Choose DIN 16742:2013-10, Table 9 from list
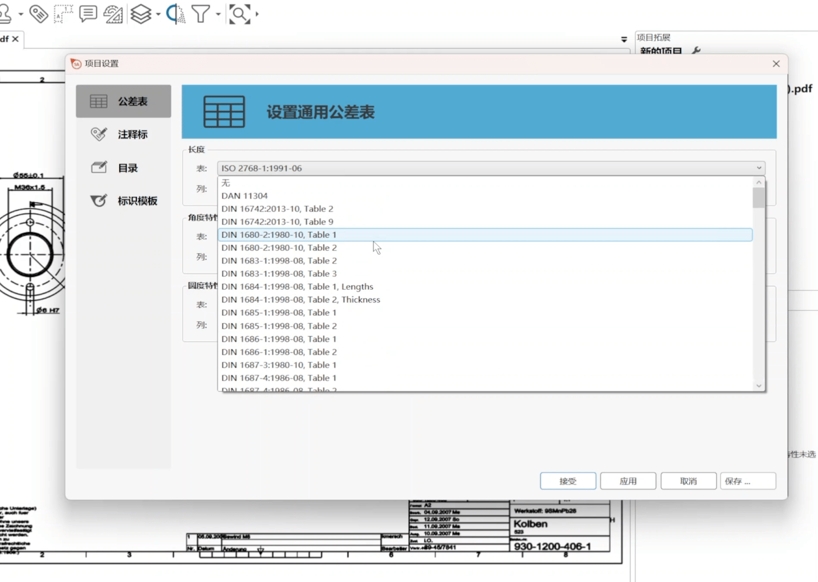The width and height of the screenshot is (818, 582). [277, 222]
